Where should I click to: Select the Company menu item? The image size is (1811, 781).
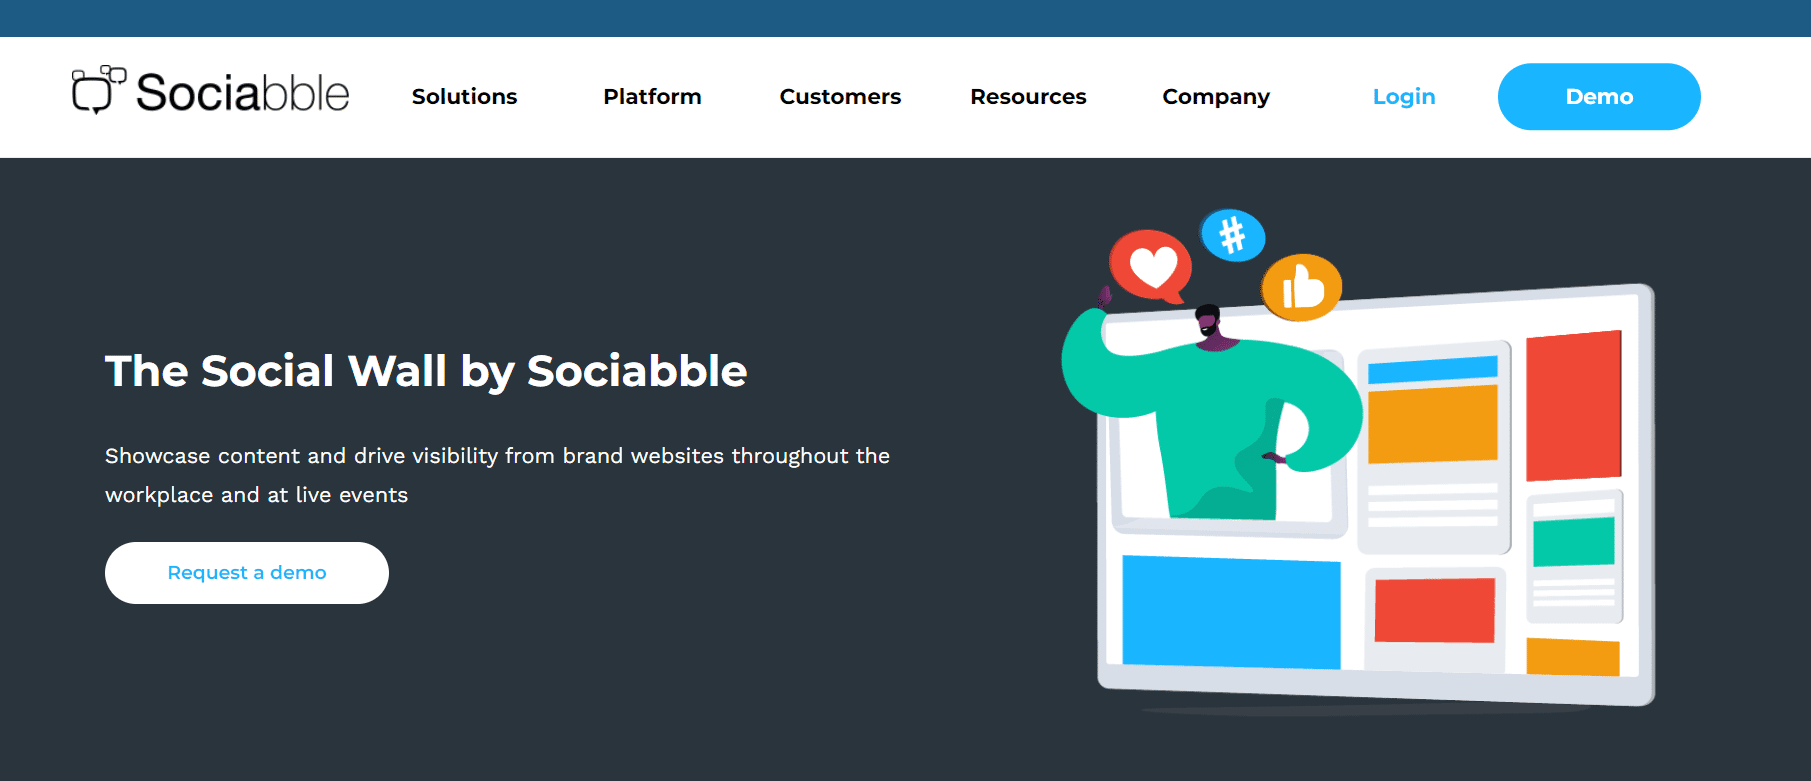pyautogui.click(x=1216, y=97)
